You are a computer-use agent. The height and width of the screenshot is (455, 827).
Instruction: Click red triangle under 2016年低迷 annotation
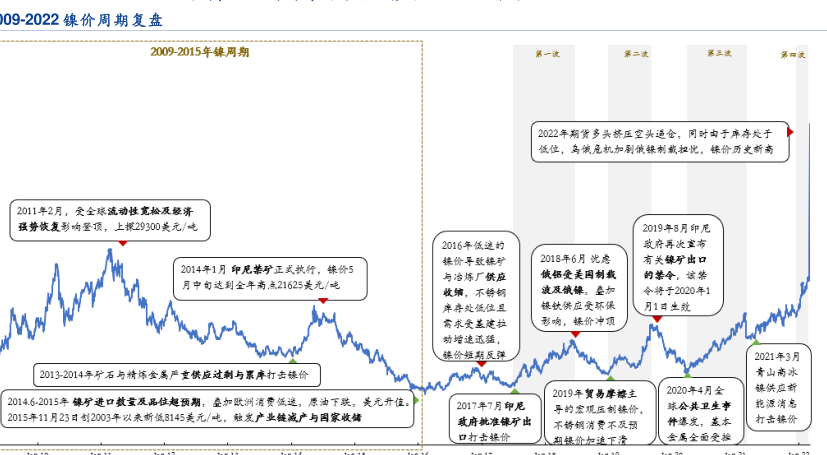[x=481, y=364]
